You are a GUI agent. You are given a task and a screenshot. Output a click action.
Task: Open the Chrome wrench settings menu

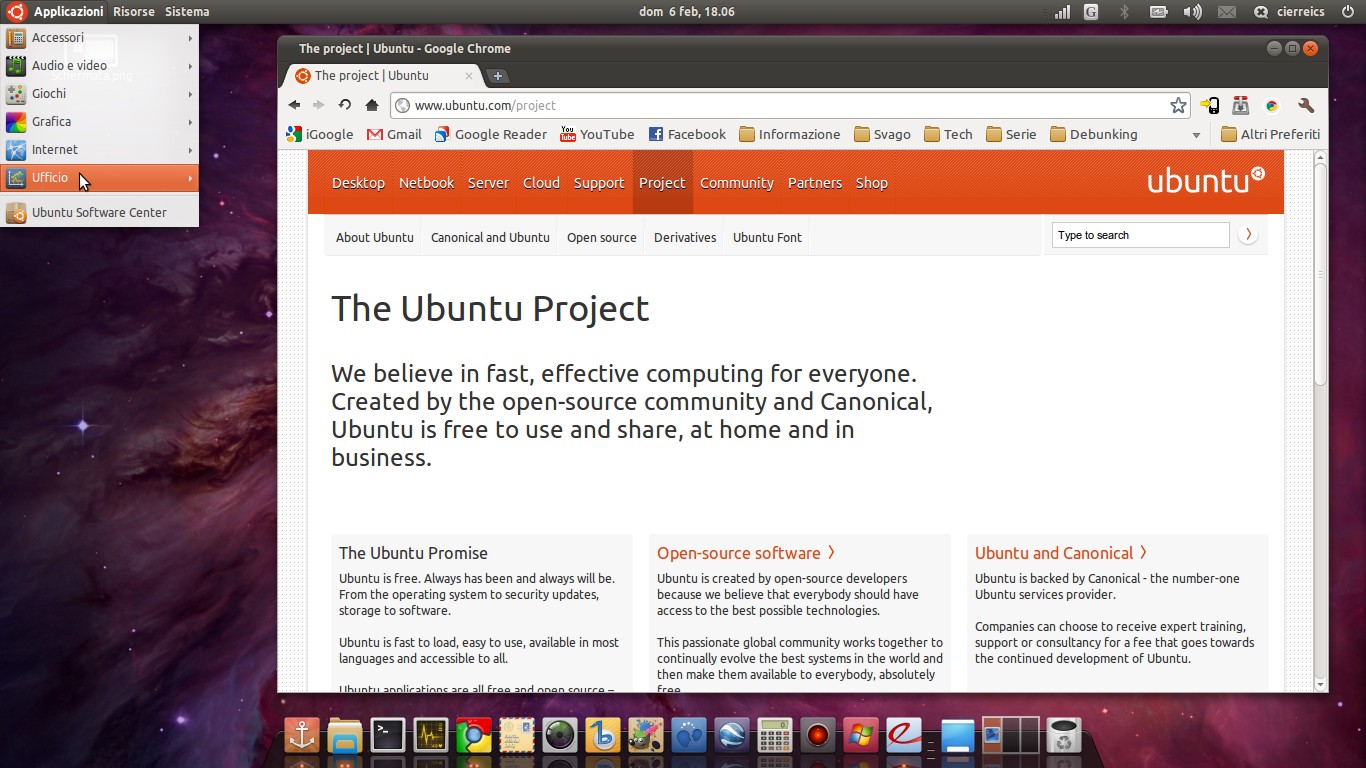(1305, 105)
